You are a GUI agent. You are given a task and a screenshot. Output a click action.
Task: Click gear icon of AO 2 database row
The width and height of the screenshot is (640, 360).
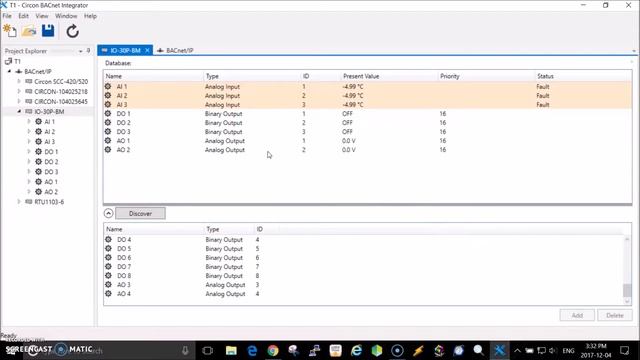click(108, 149)
